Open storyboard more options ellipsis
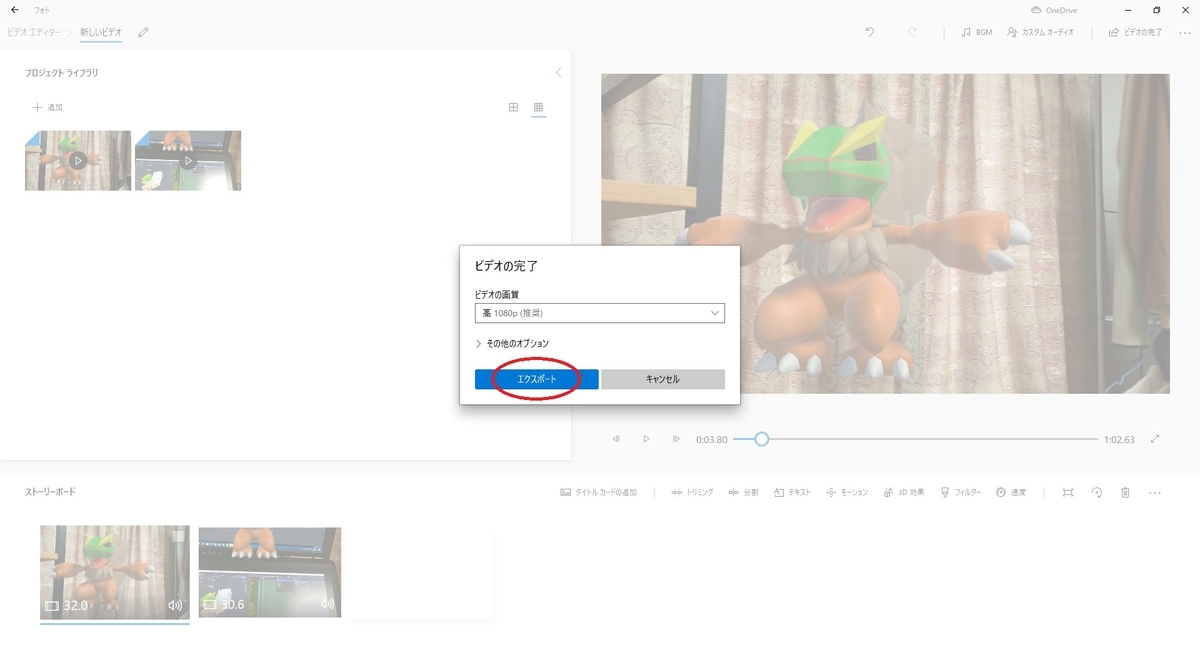Viewport: 1200px width, 650px height. coord(1155,492)
